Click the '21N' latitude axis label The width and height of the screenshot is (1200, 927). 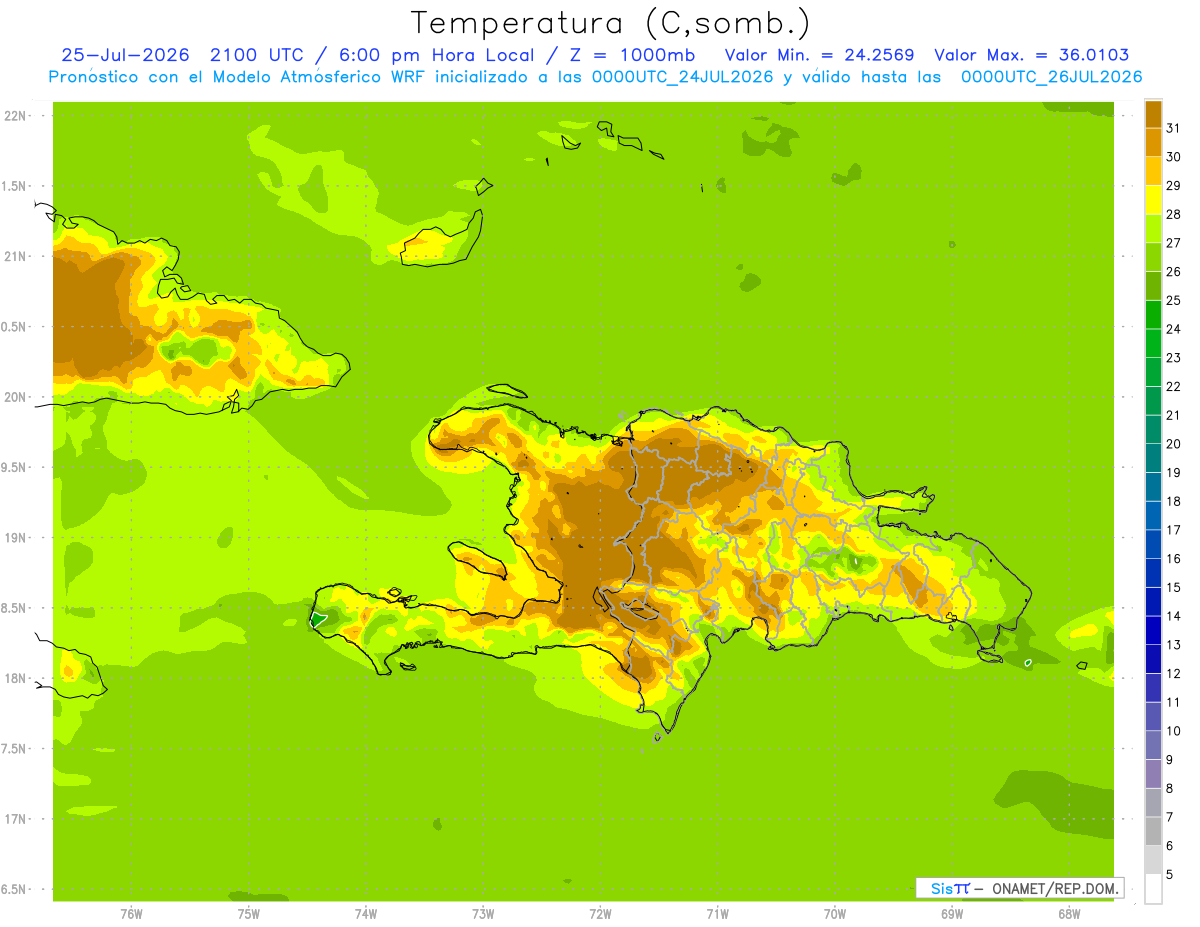click(x=15, y=257)
